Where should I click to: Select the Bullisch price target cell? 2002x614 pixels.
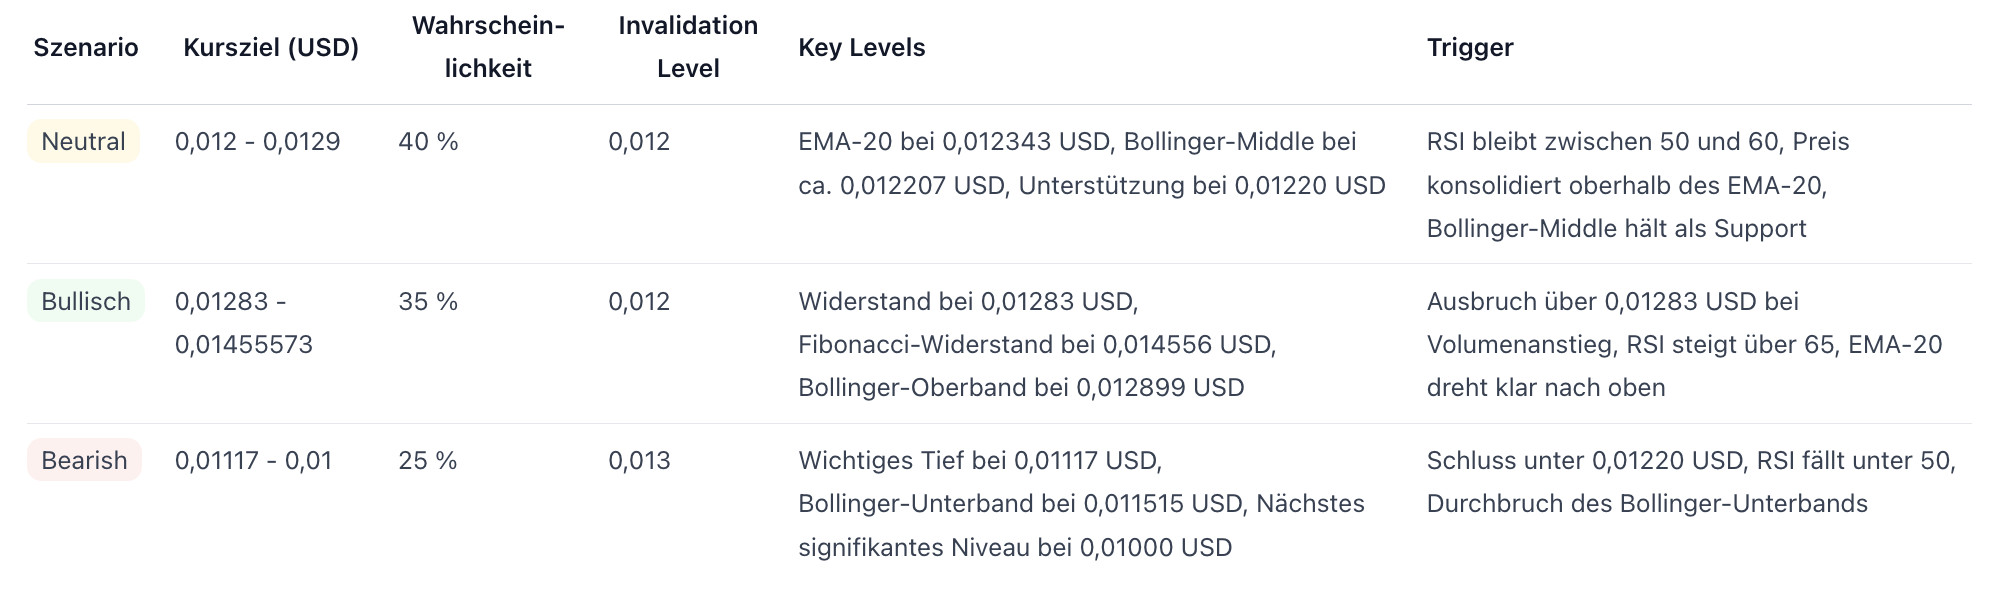click(243, 323)
